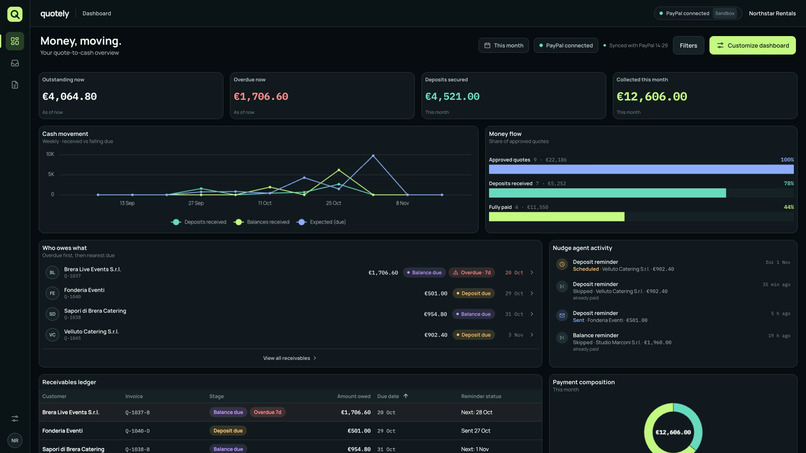The width and height of the screenshot is (806, 453).
Task: Open Northstar Rentals account menu
Action: (x=772, y=13)
